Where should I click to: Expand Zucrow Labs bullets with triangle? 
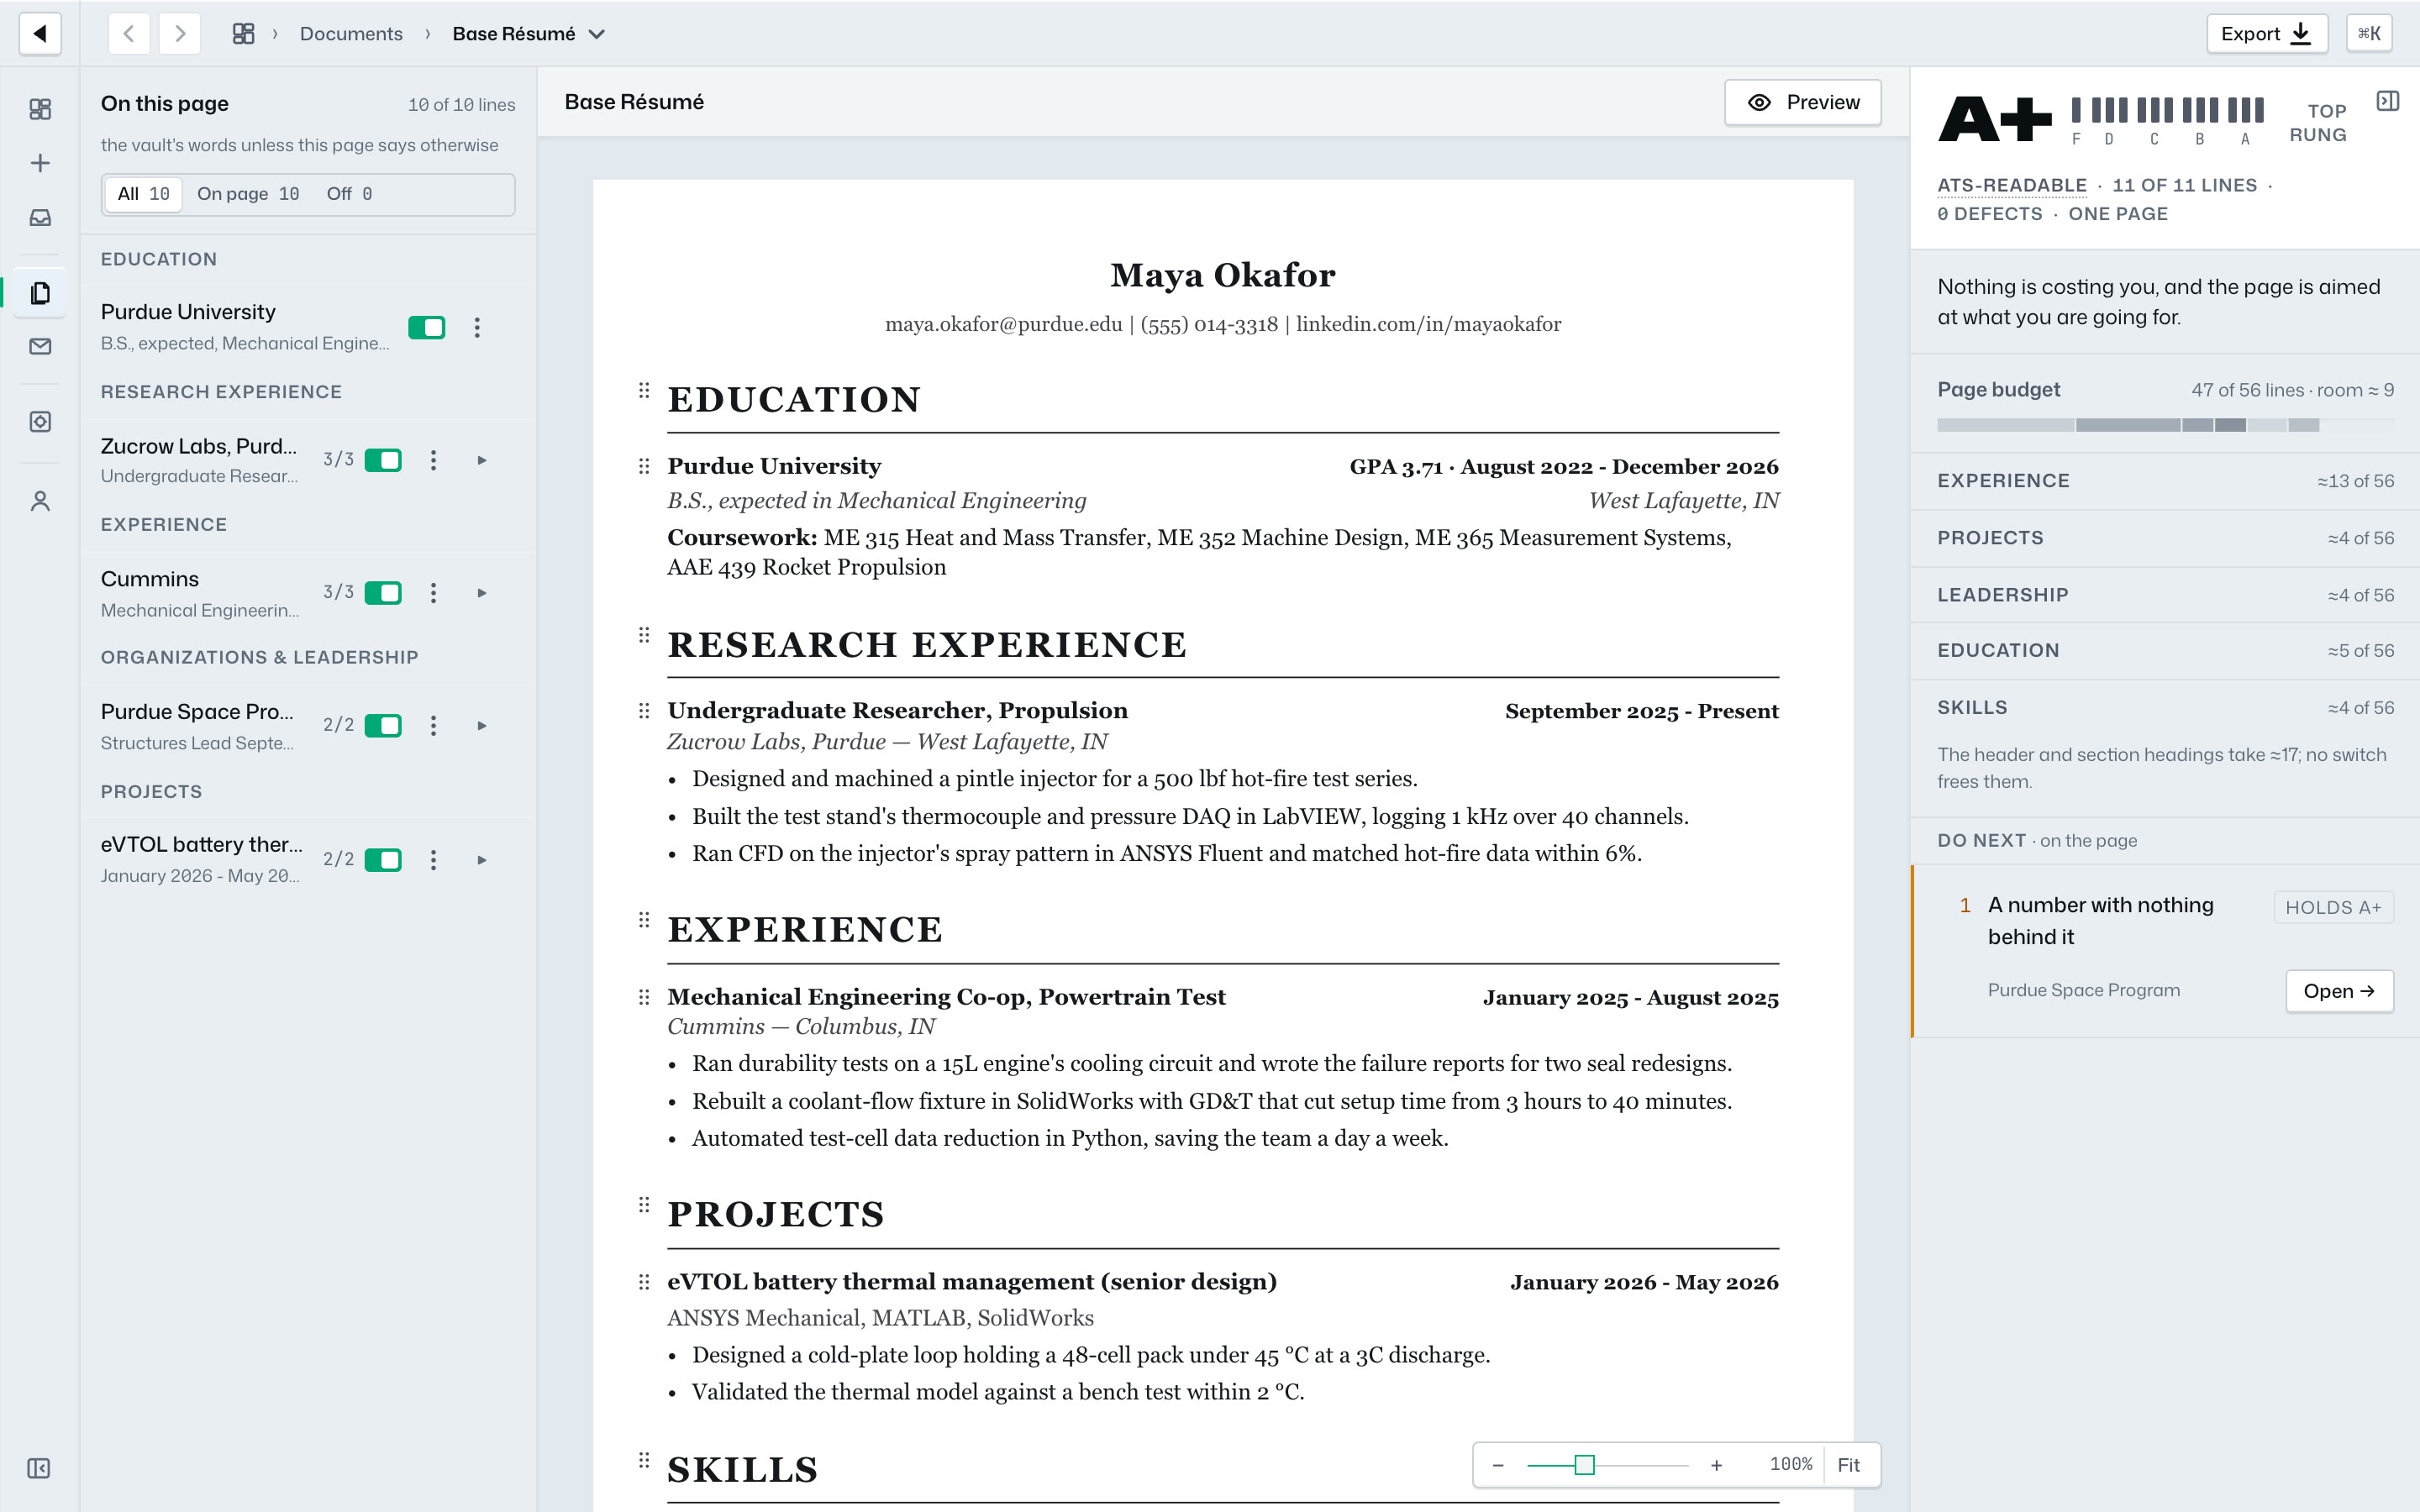click(x=482, y=460)
